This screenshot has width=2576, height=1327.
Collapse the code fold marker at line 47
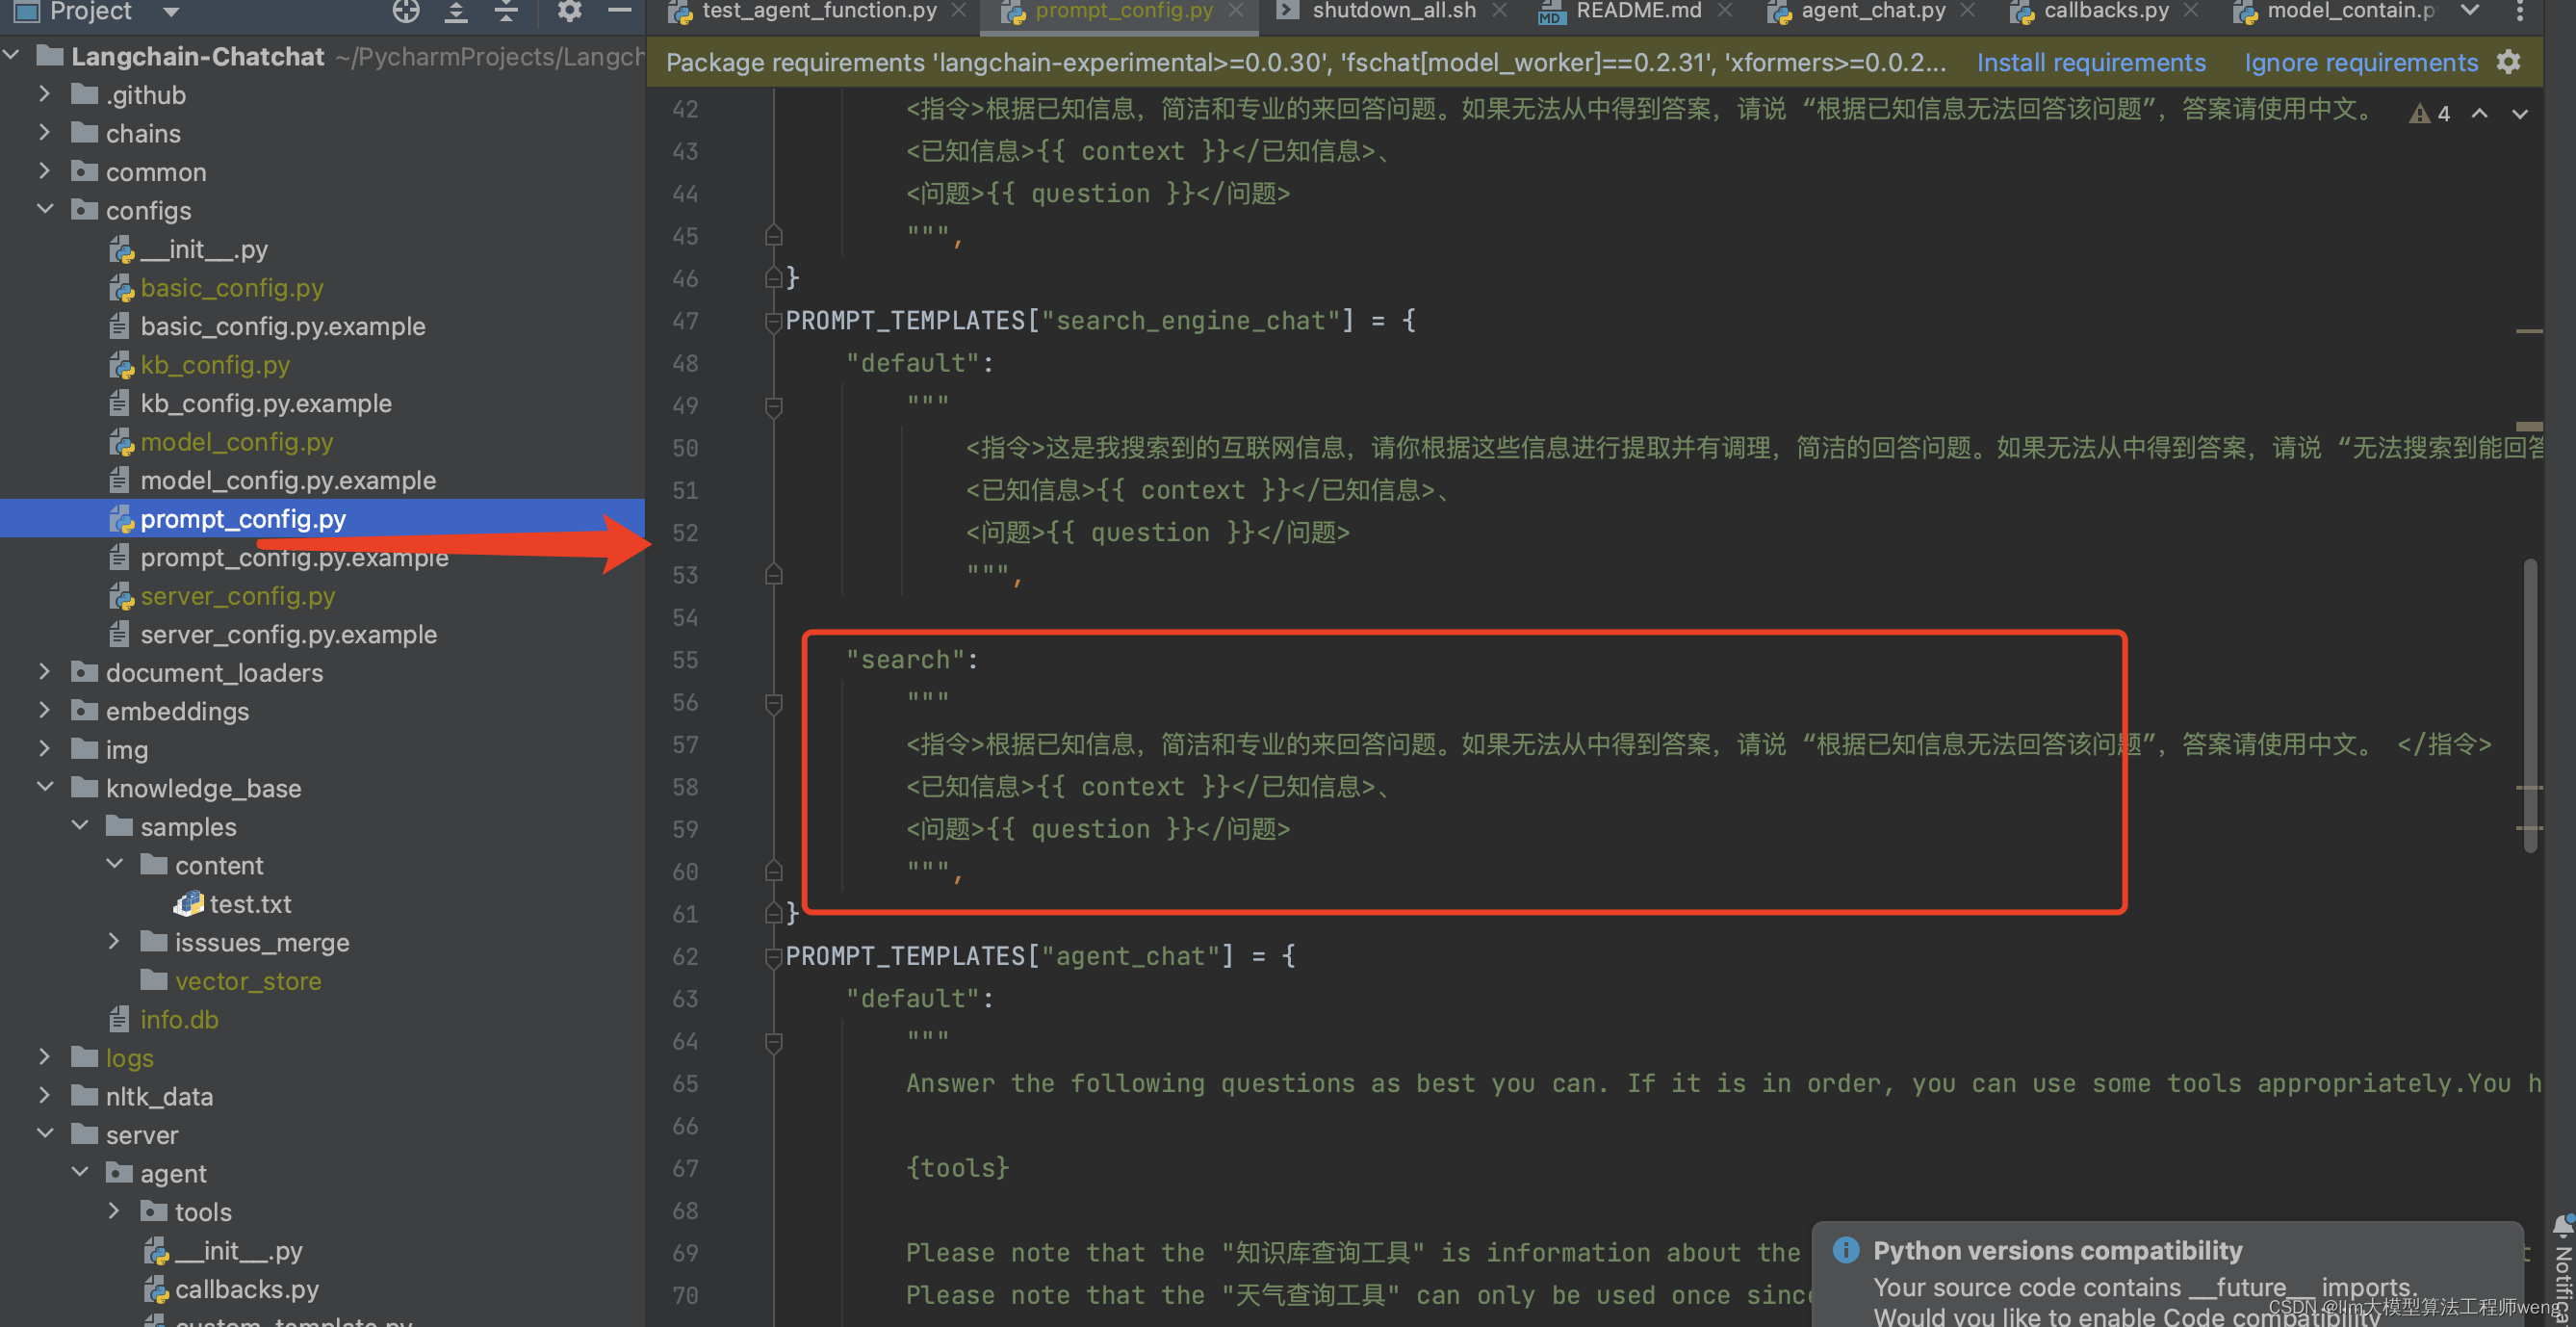[772, 321]
